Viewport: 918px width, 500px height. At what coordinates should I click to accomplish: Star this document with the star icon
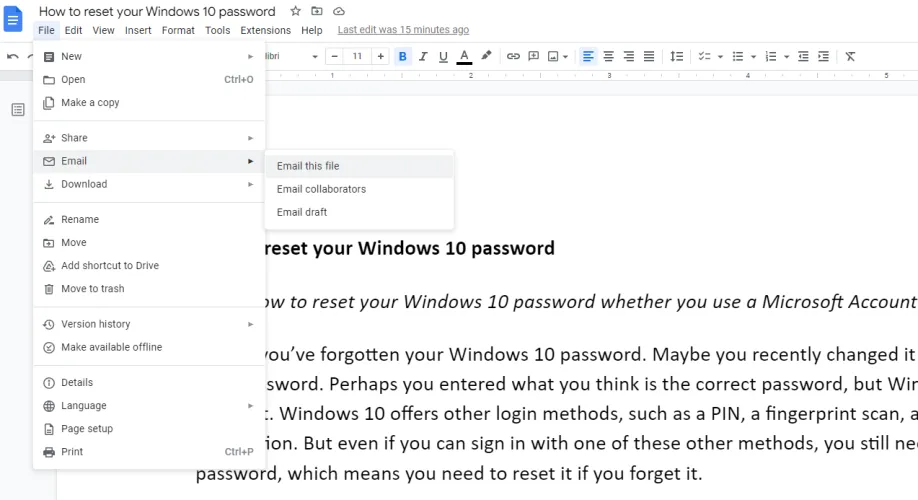tap(295, 11)
